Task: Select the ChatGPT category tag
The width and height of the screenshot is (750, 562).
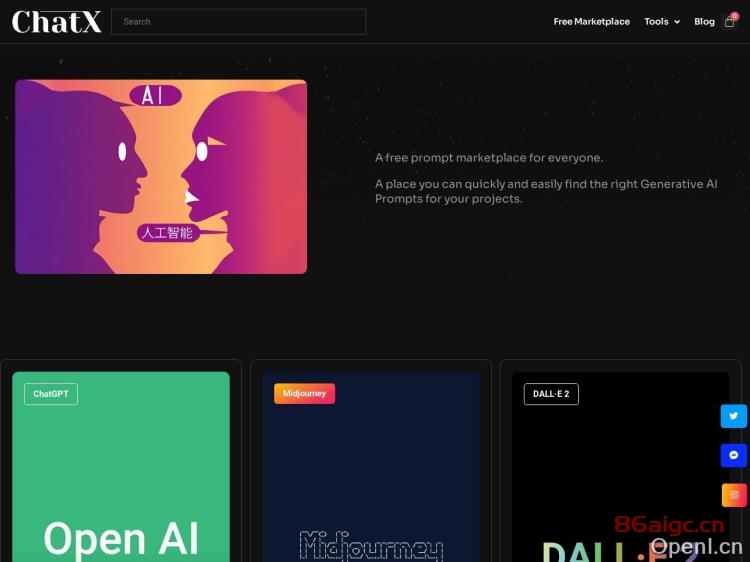Action: point(51,394)
